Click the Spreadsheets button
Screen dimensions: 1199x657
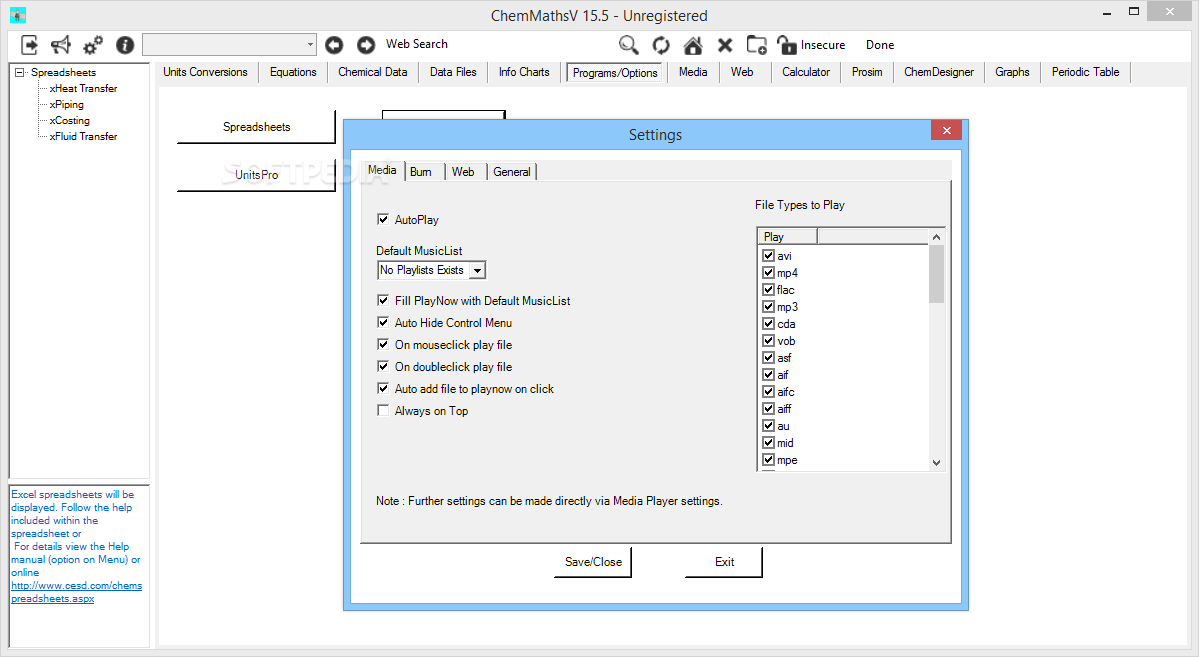pos(256,127)
